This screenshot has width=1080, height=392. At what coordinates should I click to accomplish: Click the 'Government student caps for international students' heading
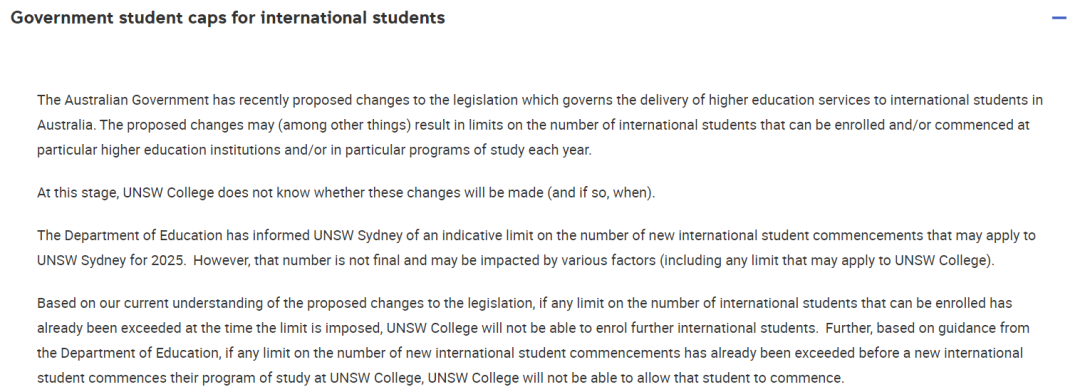point(228,18)
